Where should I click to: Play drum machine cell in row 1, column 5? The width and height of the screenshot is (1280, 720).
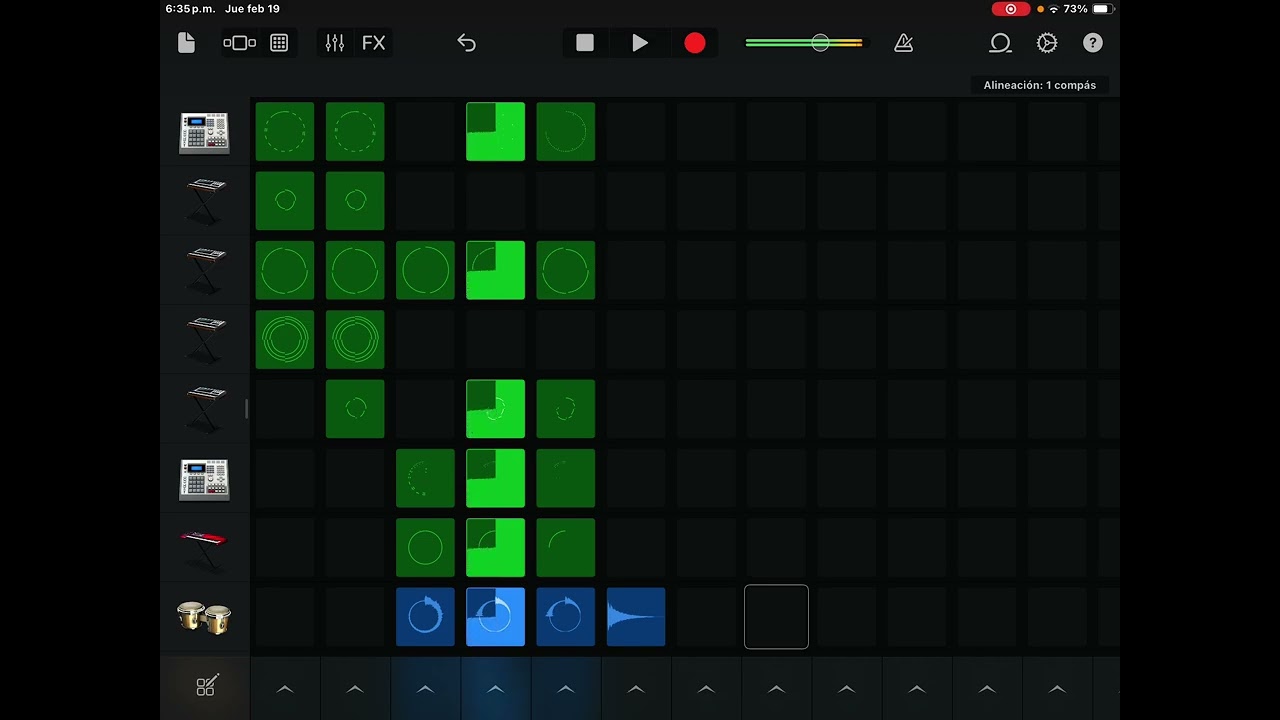(565, 131)
